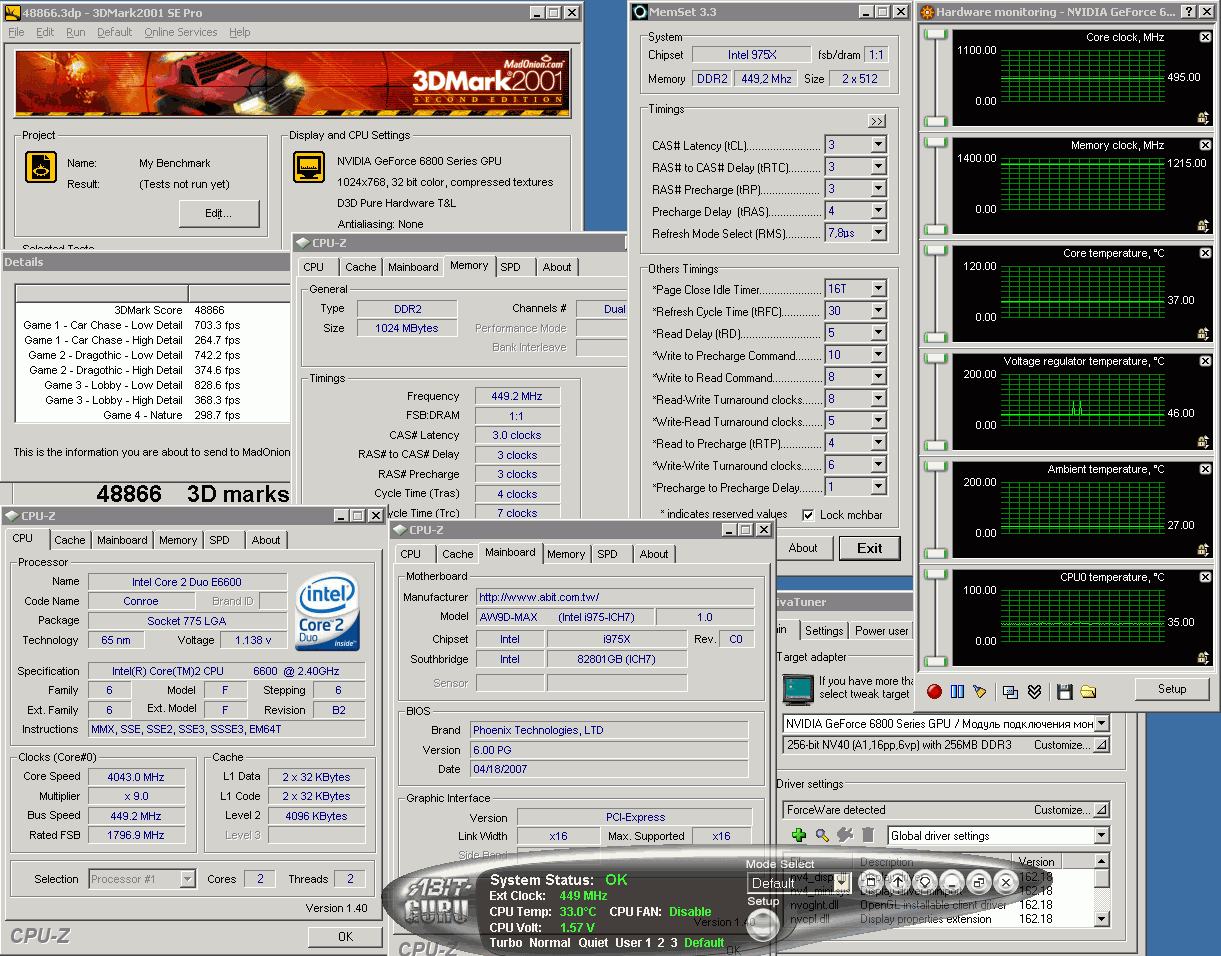Open 3DMark Online Services menu
The image size is (1221, 956).
pyautogui.click(x=180, y=32)
